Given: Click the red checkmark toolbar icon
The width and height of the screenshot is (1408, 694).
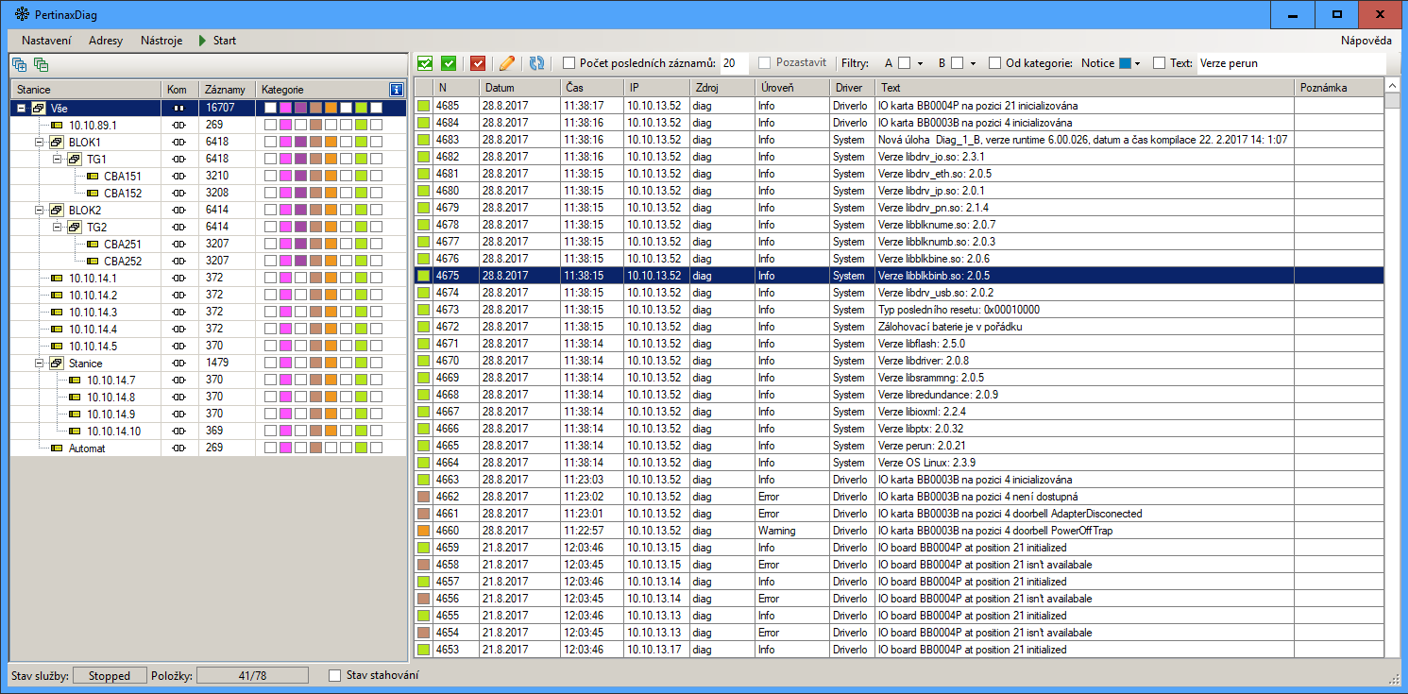Looking at the screenshot, I should 477,64.
